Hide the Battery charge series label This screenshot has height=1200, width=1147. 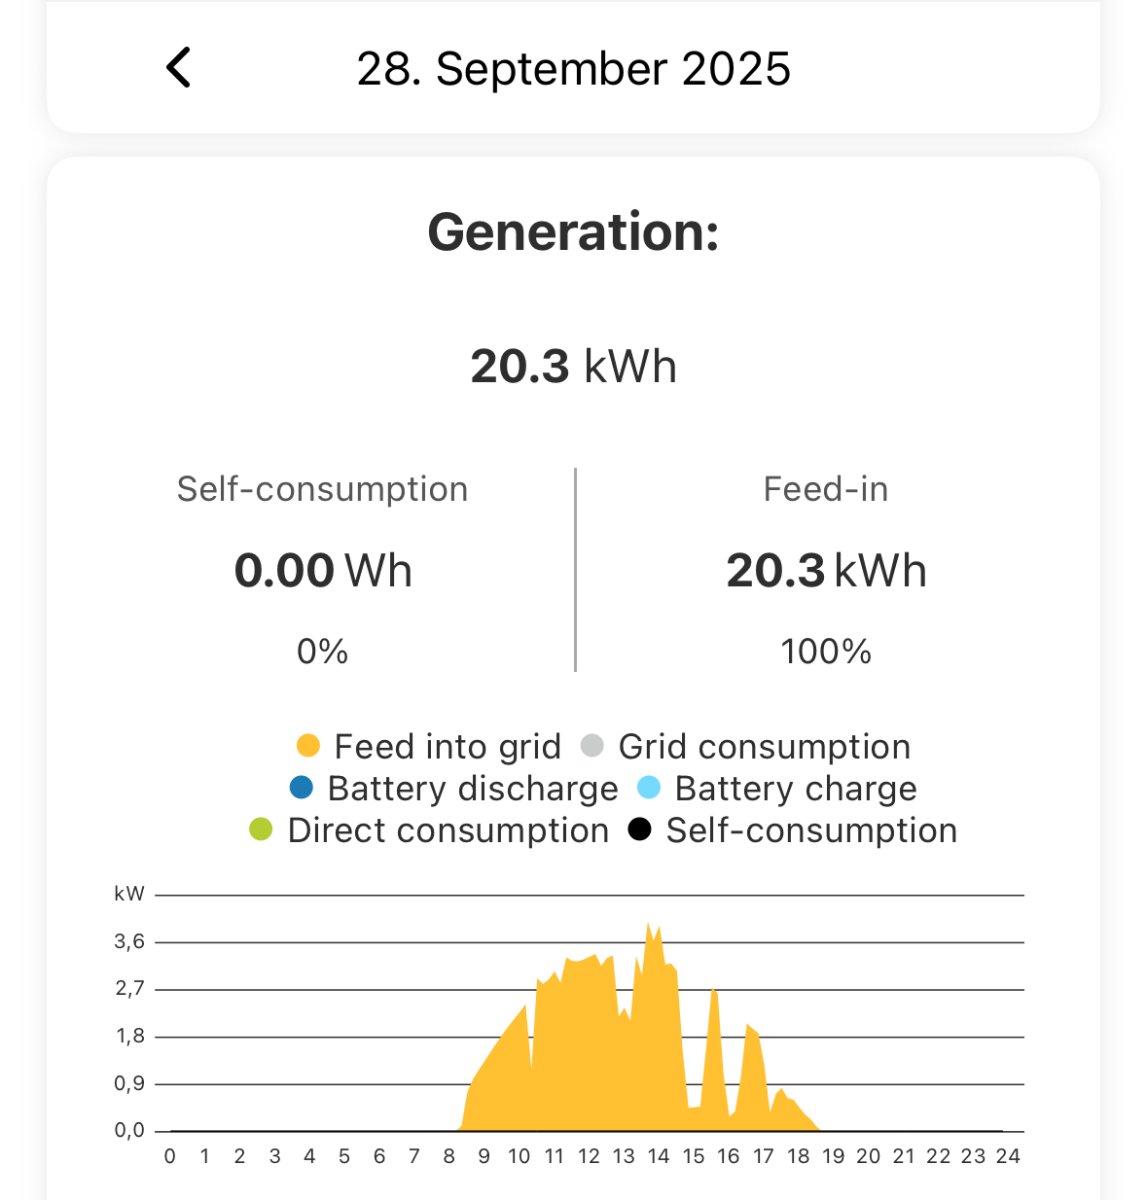(x=795, y=789)
